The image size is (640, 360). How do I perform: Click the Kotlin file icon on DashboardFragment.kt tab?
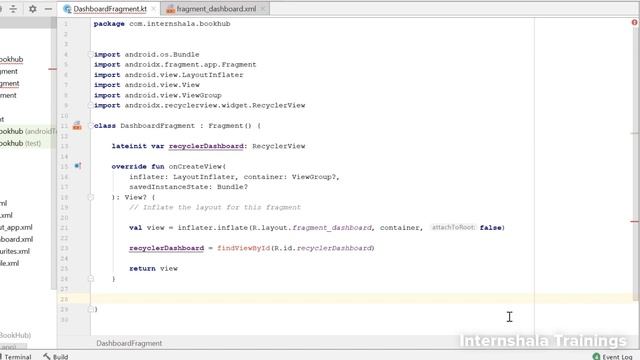click(67, 9)
